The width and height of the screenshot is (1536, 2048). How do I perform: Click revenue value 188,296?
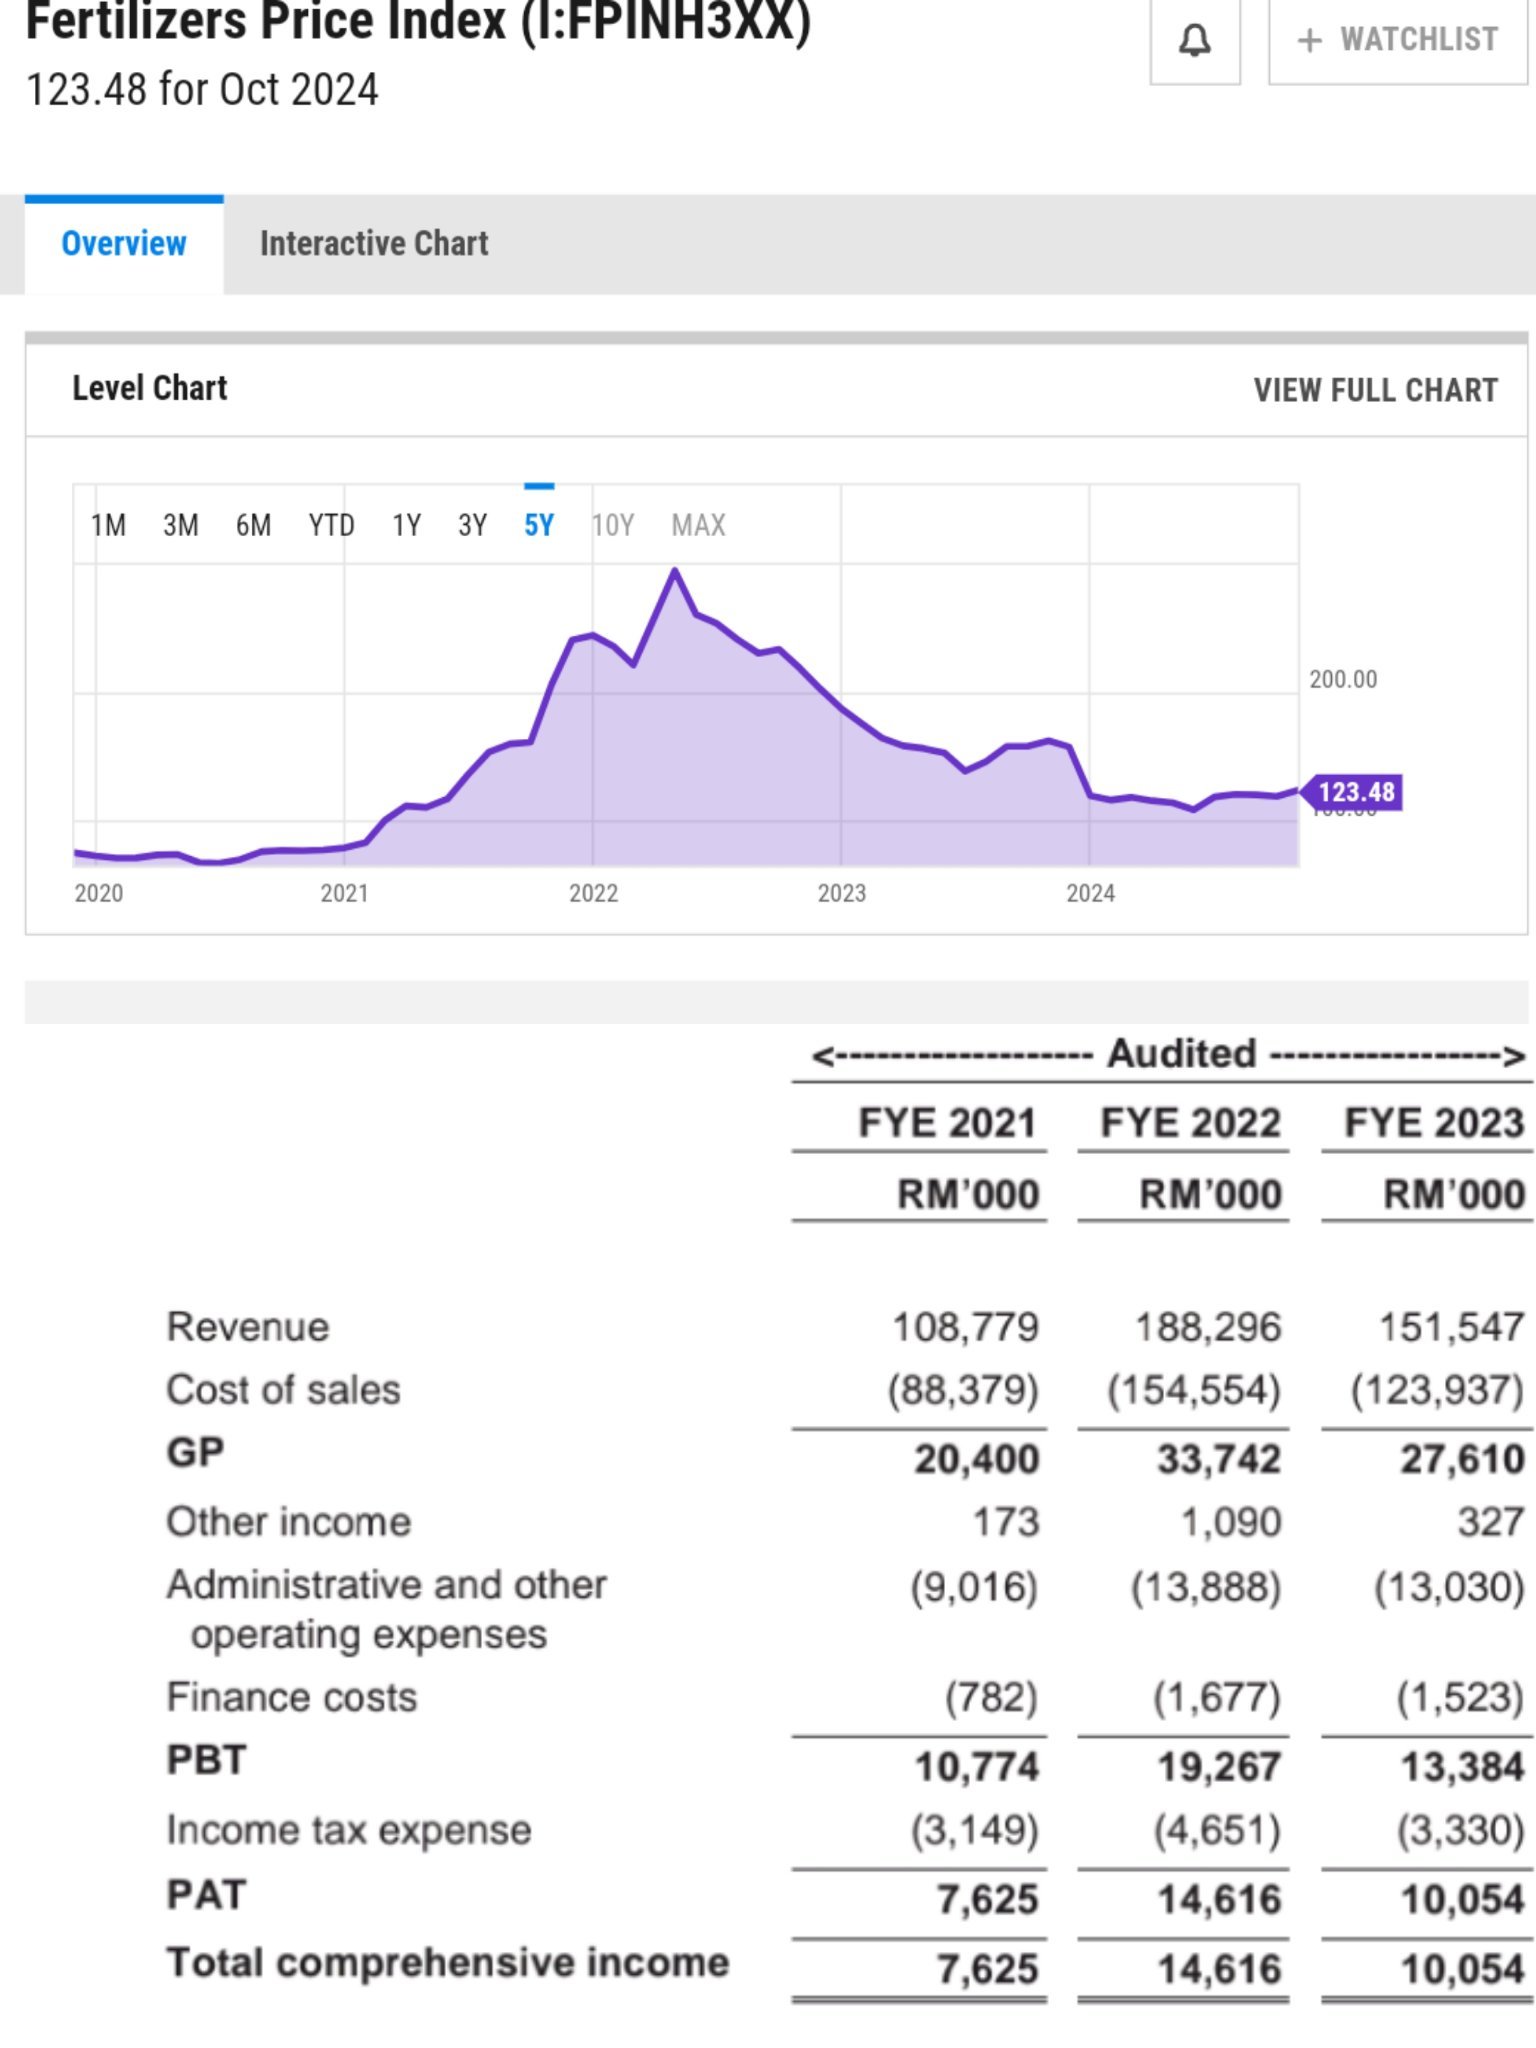tap(1208, 1327)
